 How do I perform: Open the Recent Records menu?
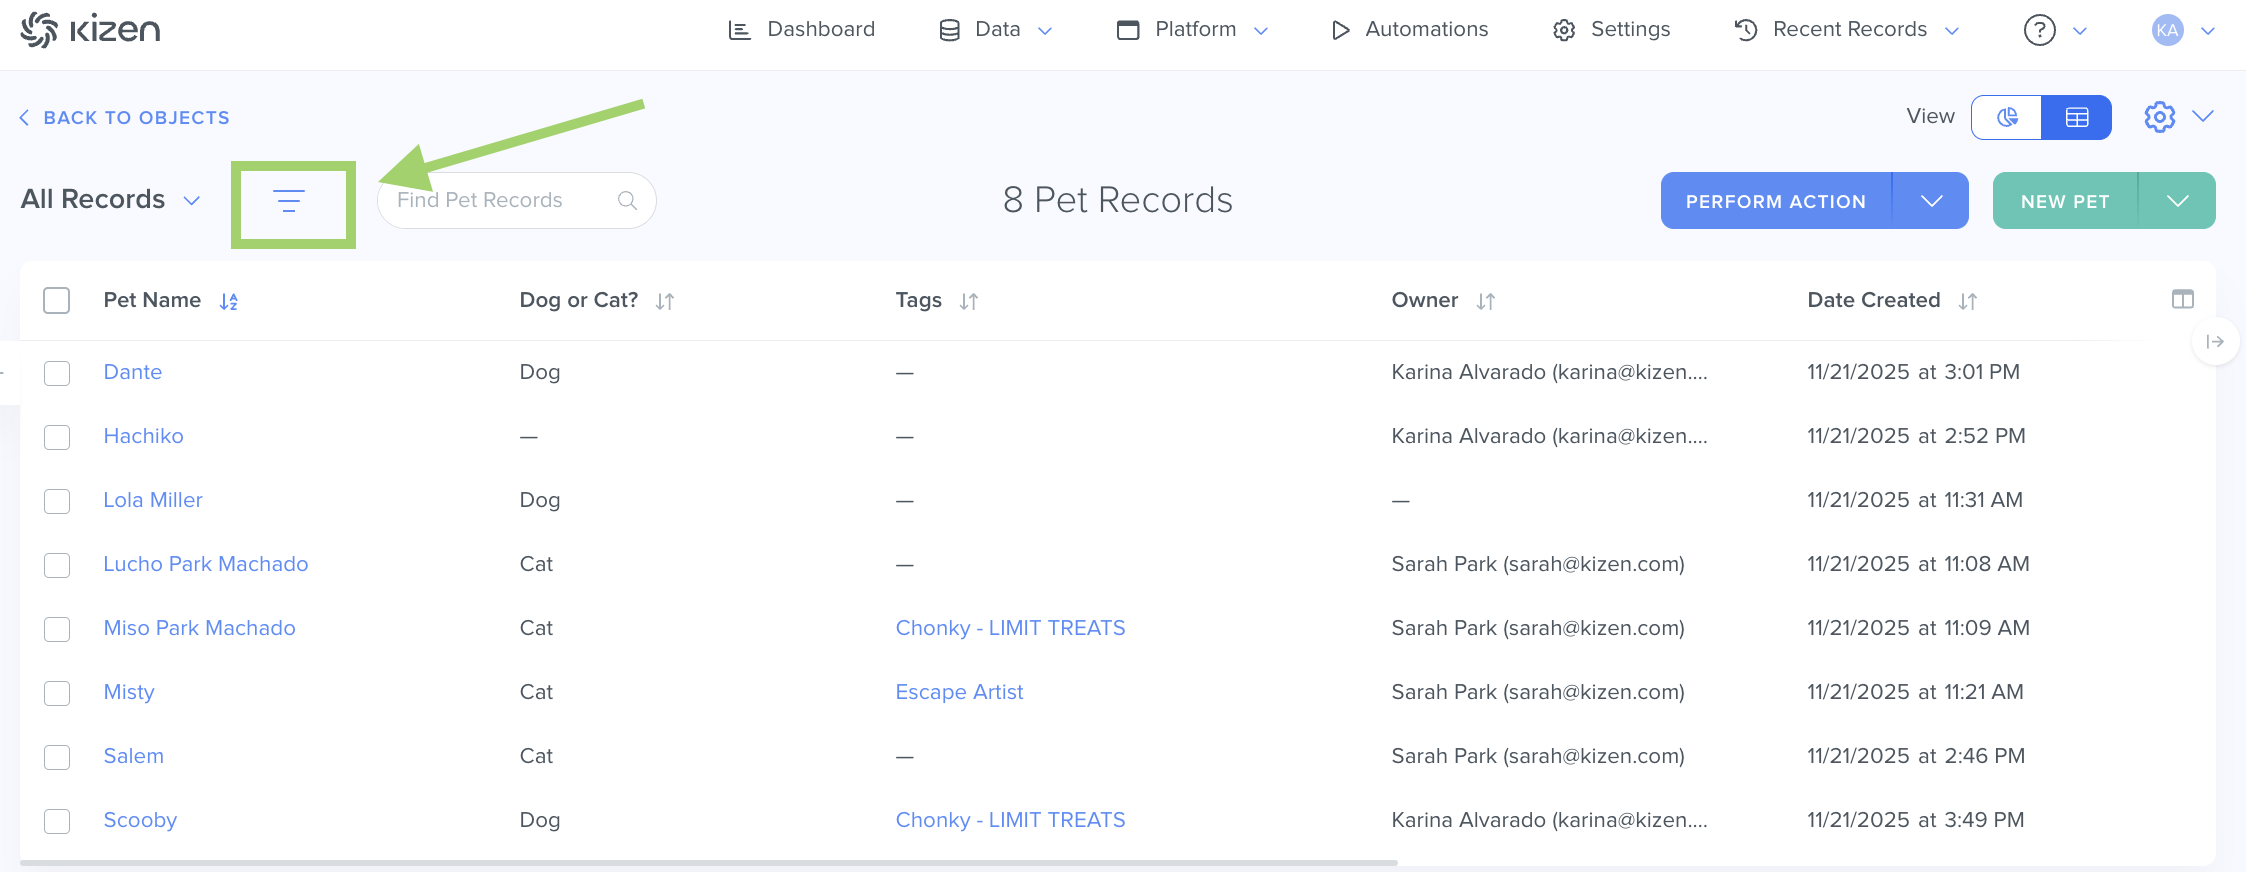1847,30
